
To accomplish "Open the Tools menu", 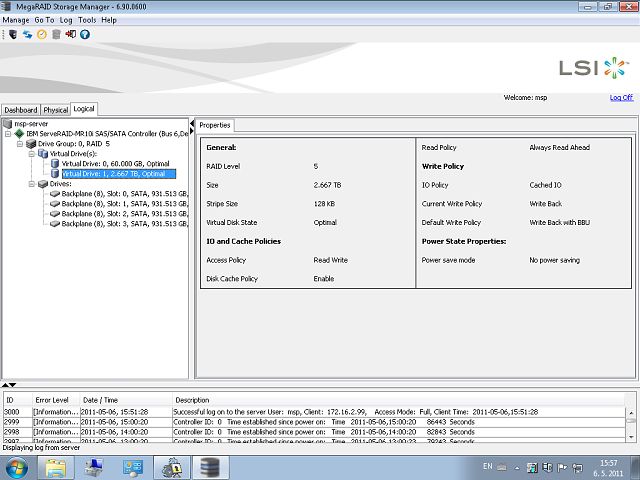I will 87,20.
